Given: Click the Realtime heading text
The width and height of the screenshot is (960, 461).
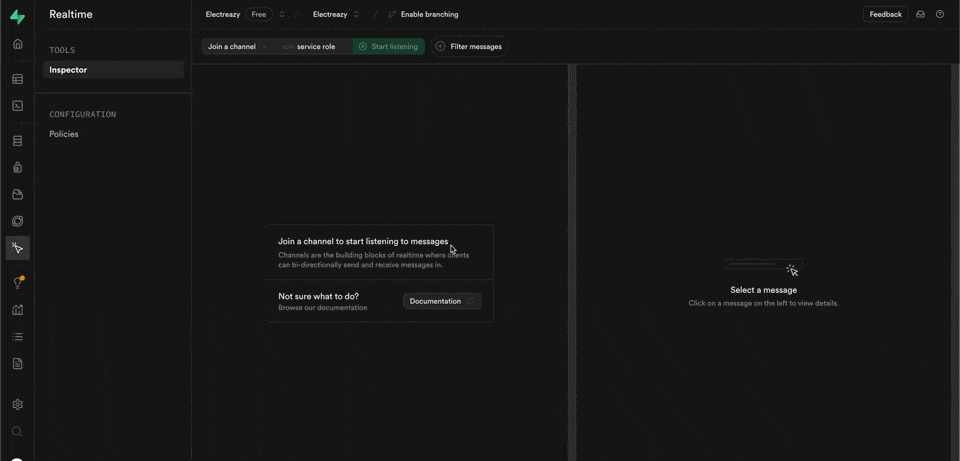Looking at the screenshot, I should coord(71,14).
